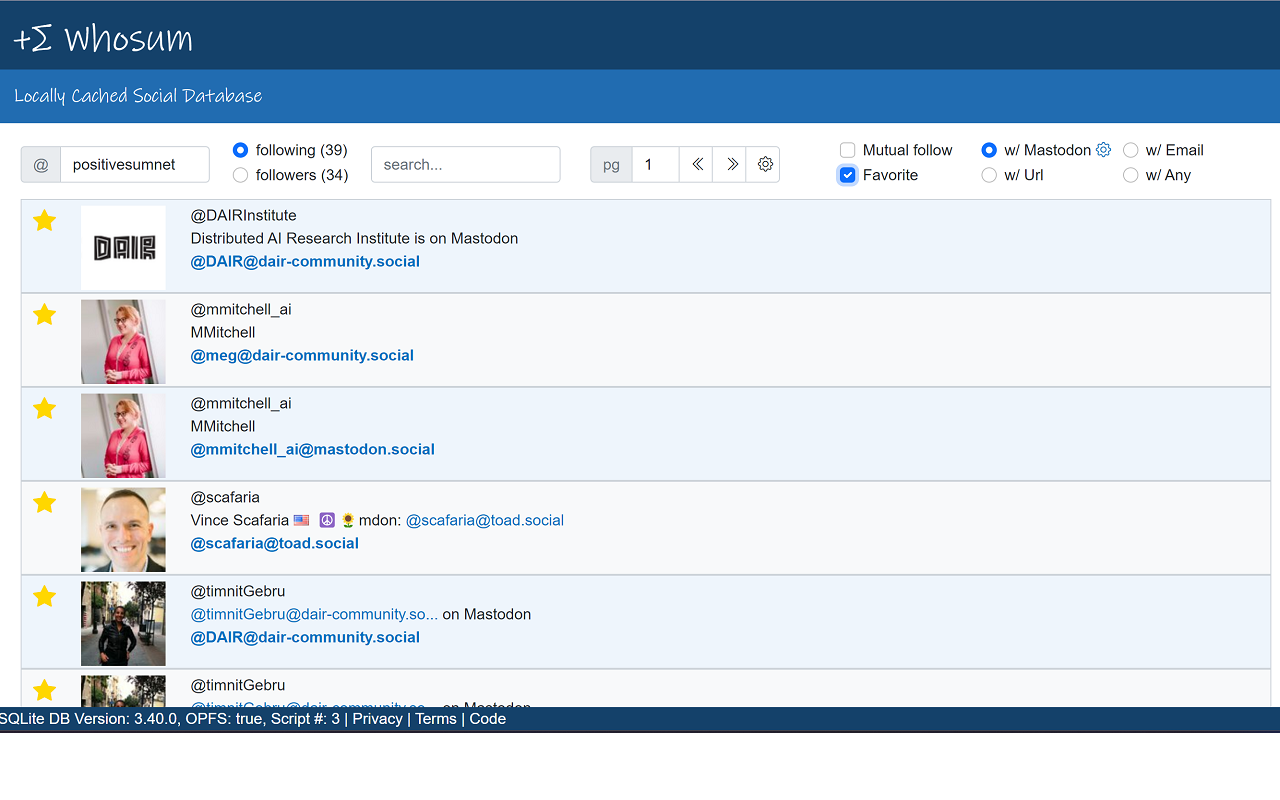The height and width of the screenshot is (800, 1280).
Task: Toggle star on Mastodon @DAIR row of @timnitGebru
Action: pos(44,597)
